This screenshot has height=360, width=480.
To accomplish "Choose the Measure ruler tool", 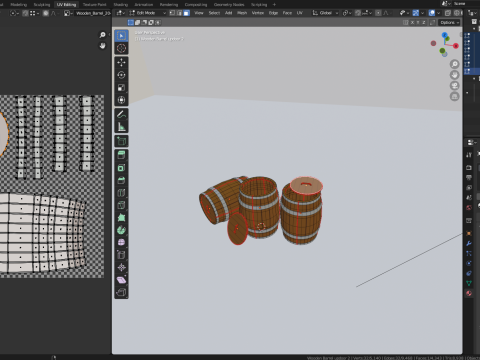I will (x=121, y=127).
